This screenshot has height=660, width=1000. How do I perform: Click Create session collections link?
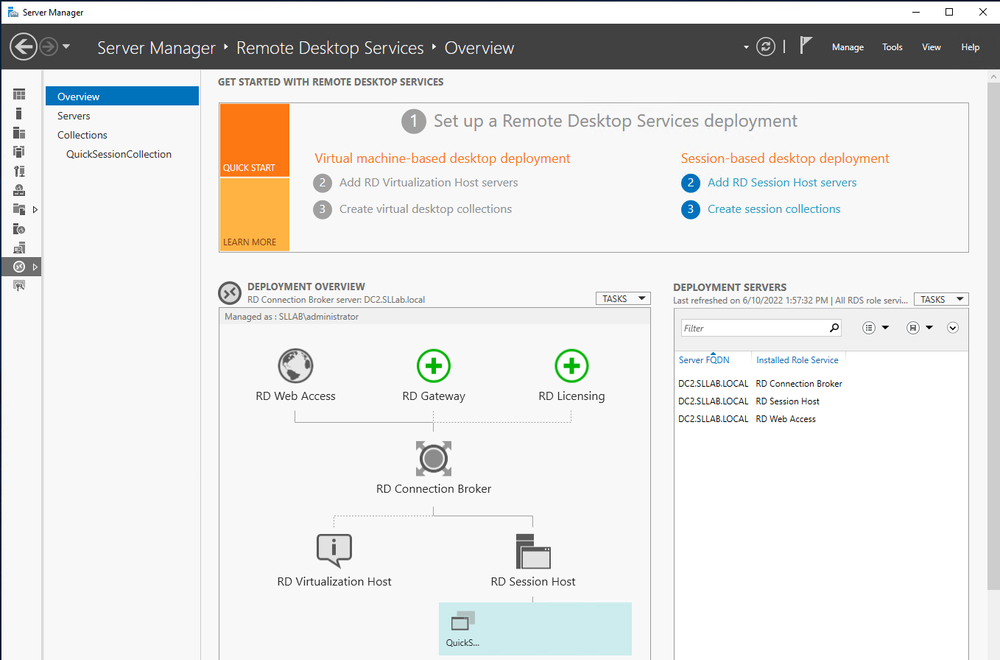[x=774, y=209]
